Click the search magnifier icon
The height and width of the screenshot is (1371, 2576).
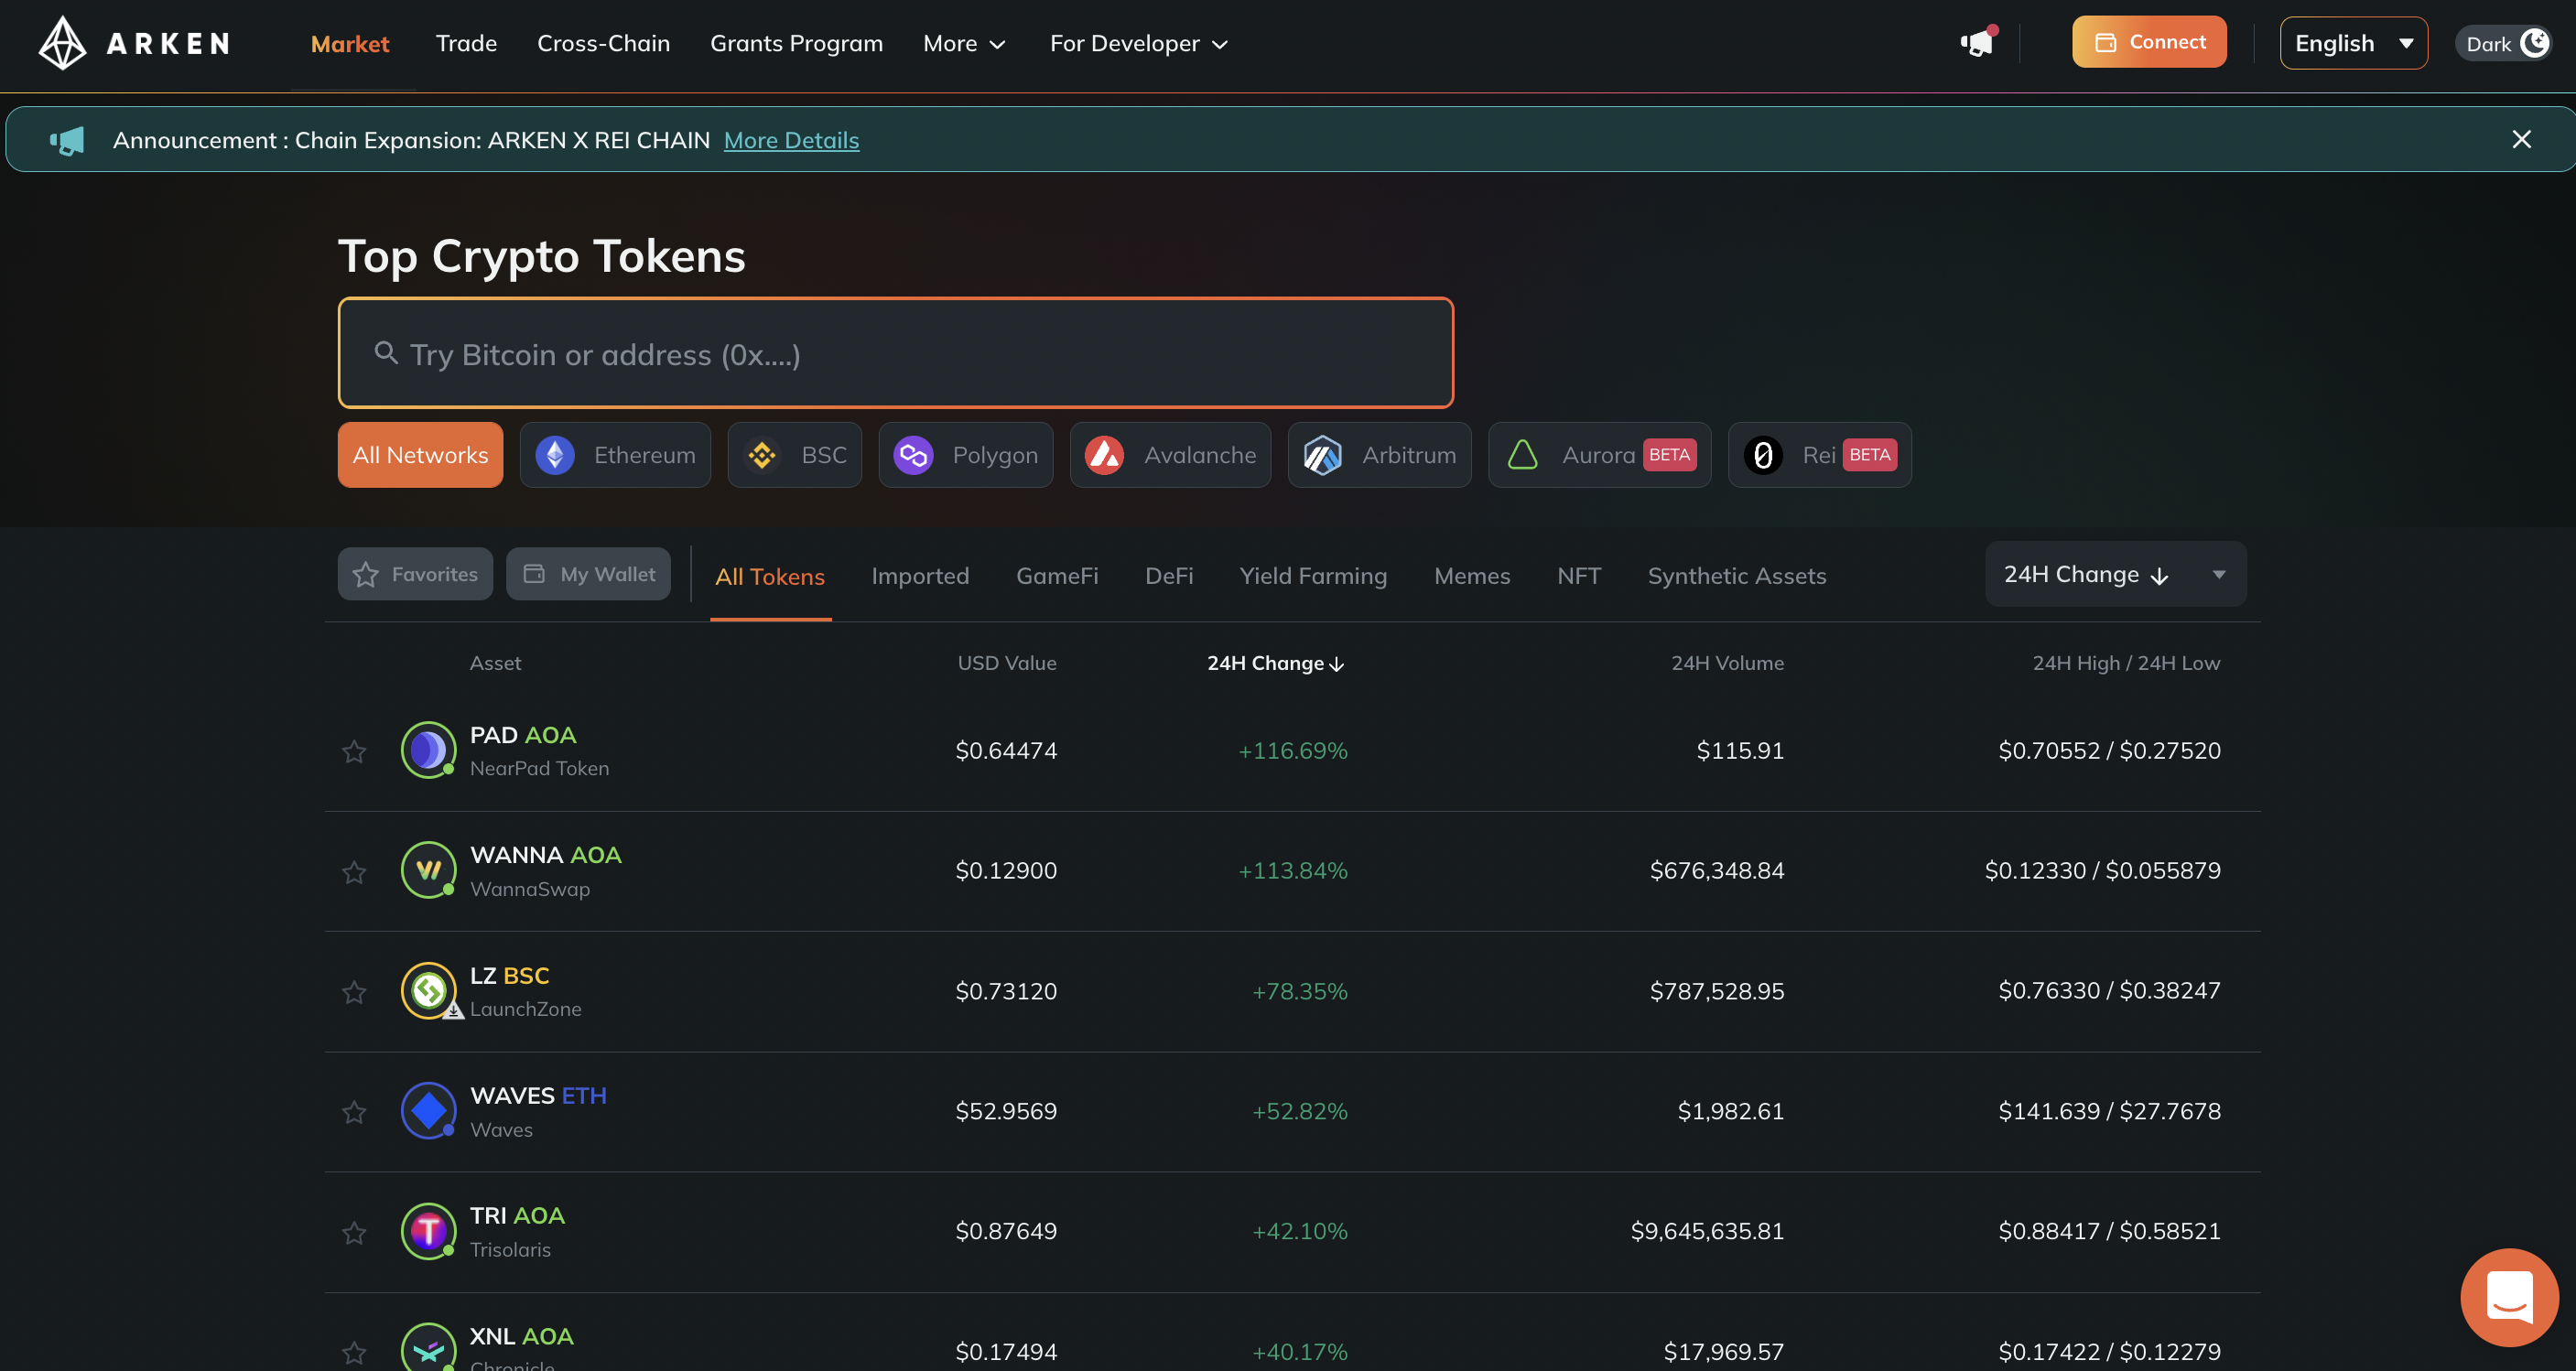click(386, 353)
